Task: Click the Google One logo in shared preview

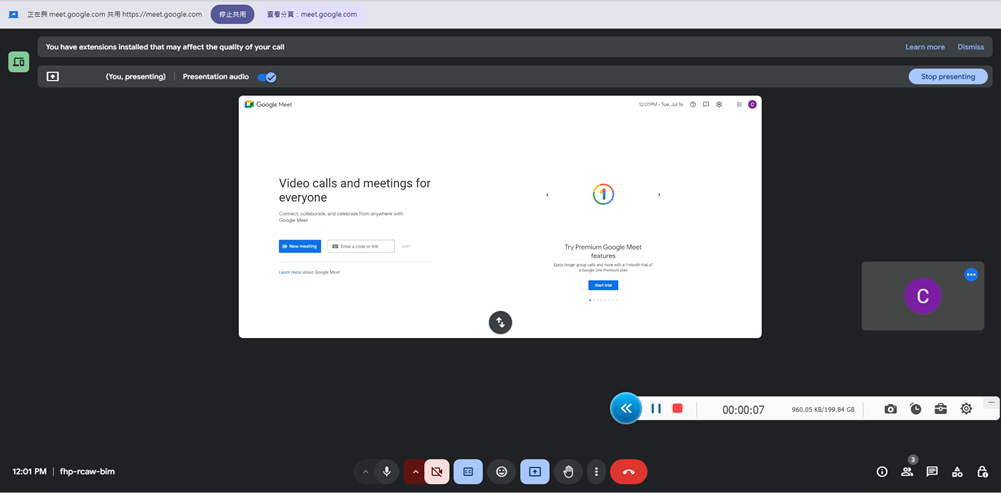Action: point(603,194)
